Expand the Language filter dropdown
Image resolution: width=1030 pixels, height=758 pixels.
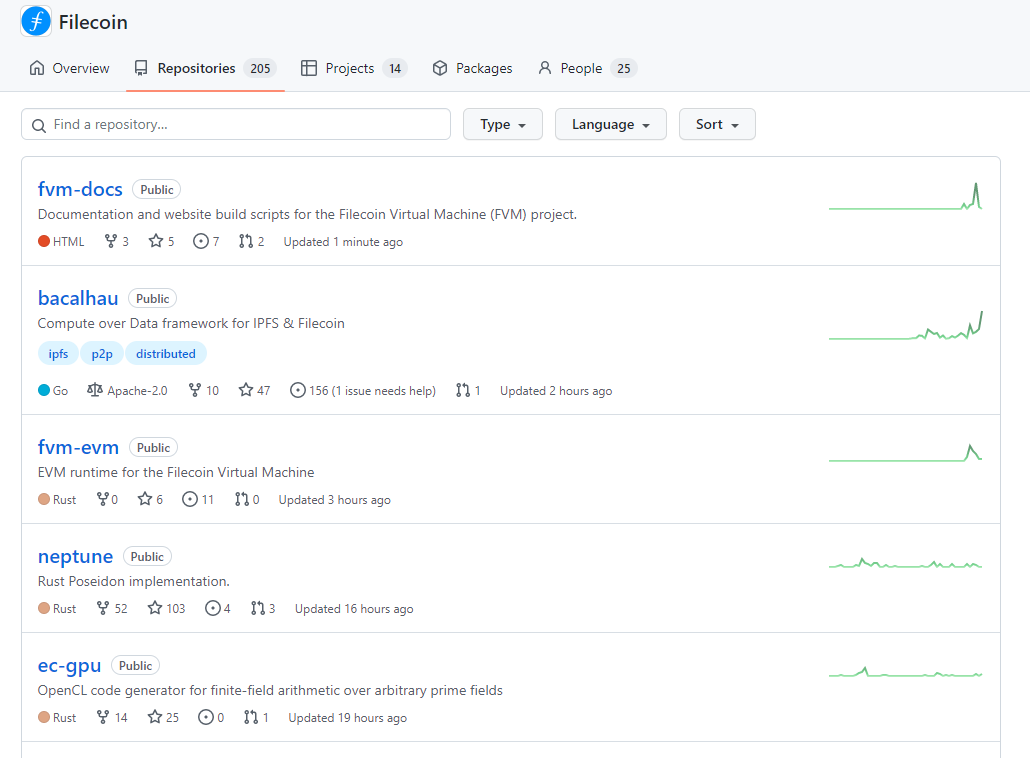[610, 124]
